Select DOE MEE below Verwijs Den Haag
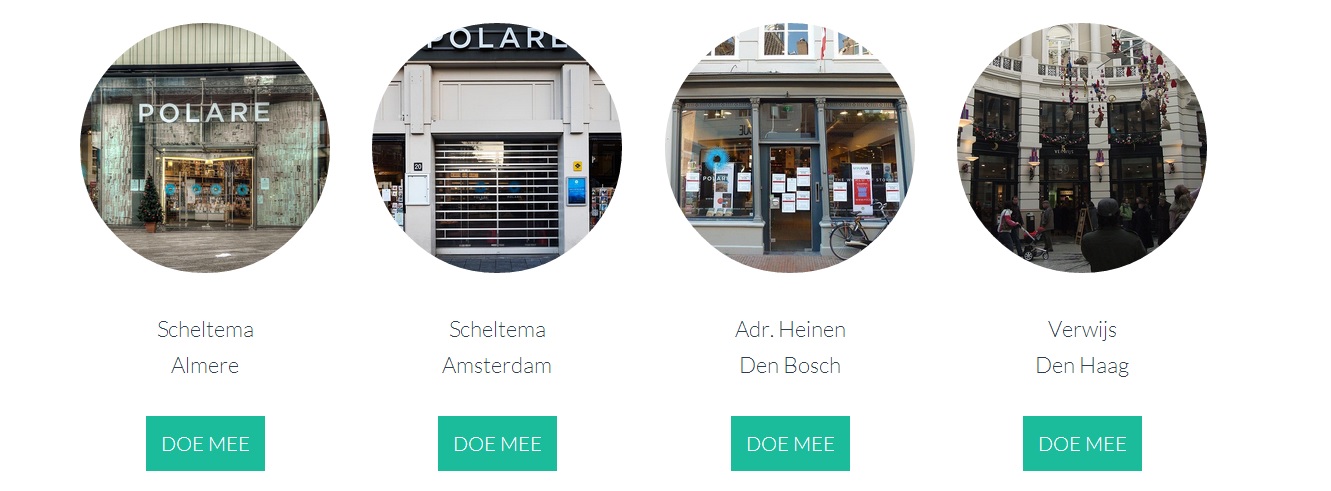 coord(1082,443)
